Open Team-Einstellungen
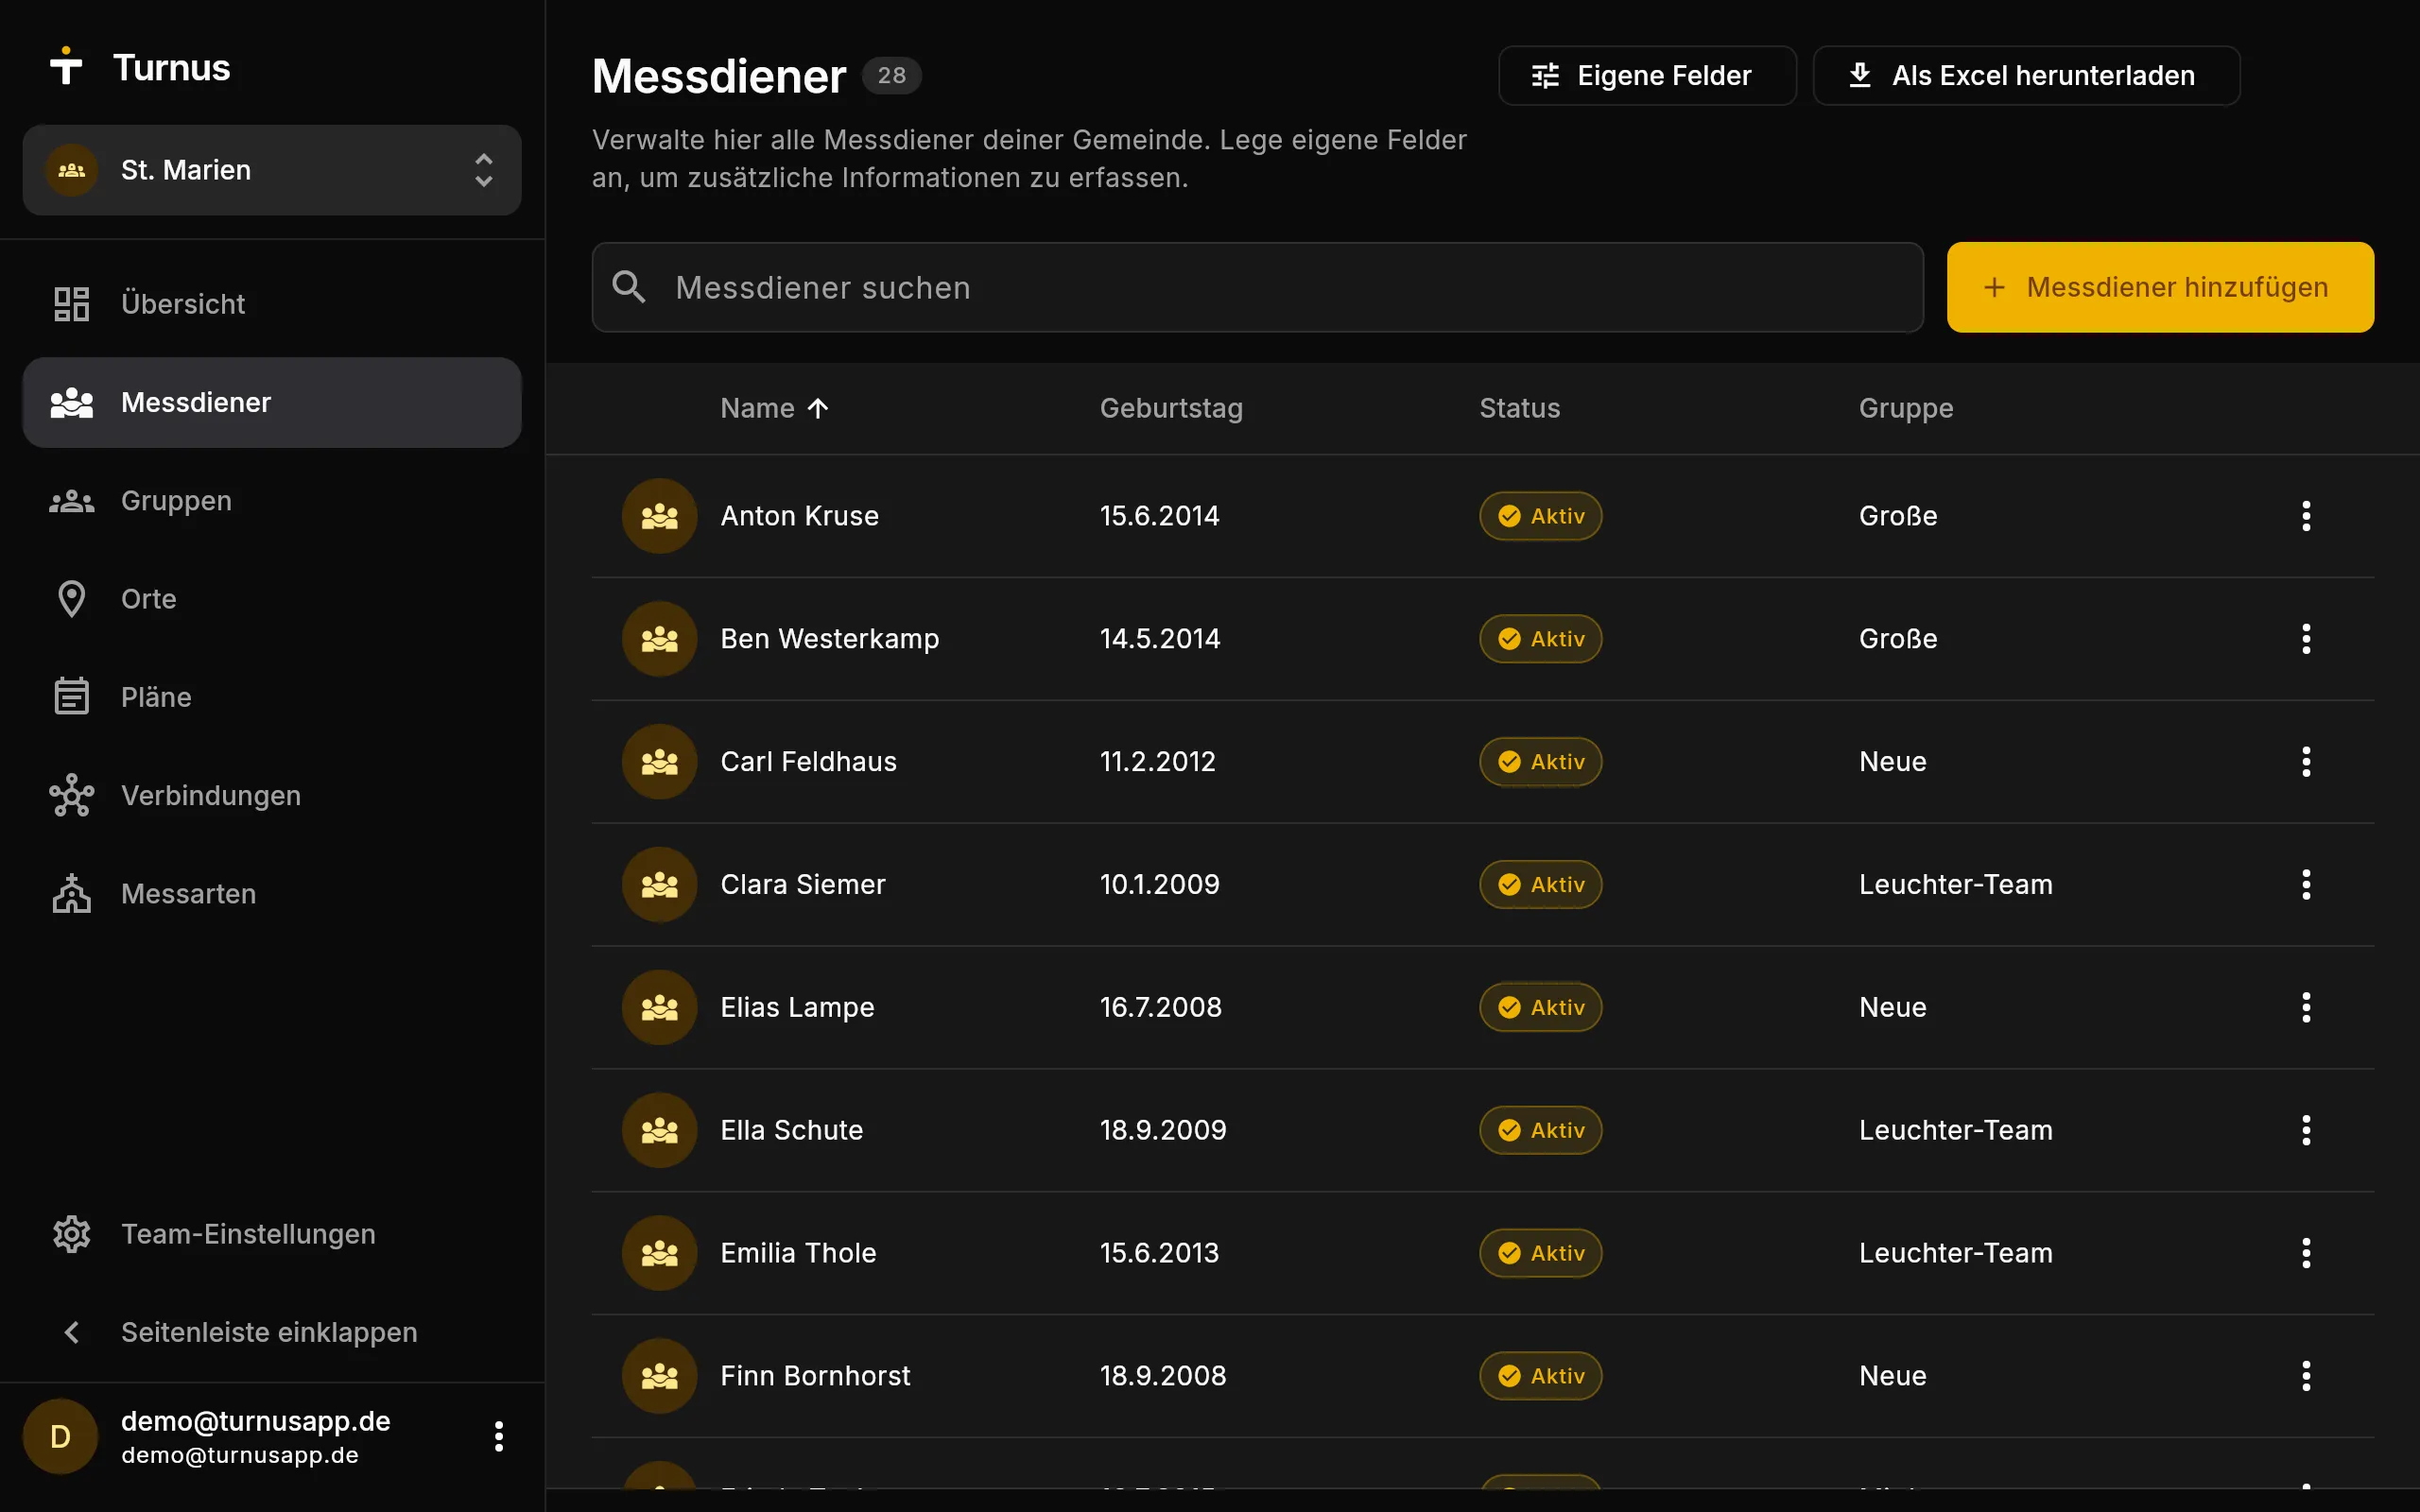This screenshot has width=2420, height=1512. click(272, 1234)
